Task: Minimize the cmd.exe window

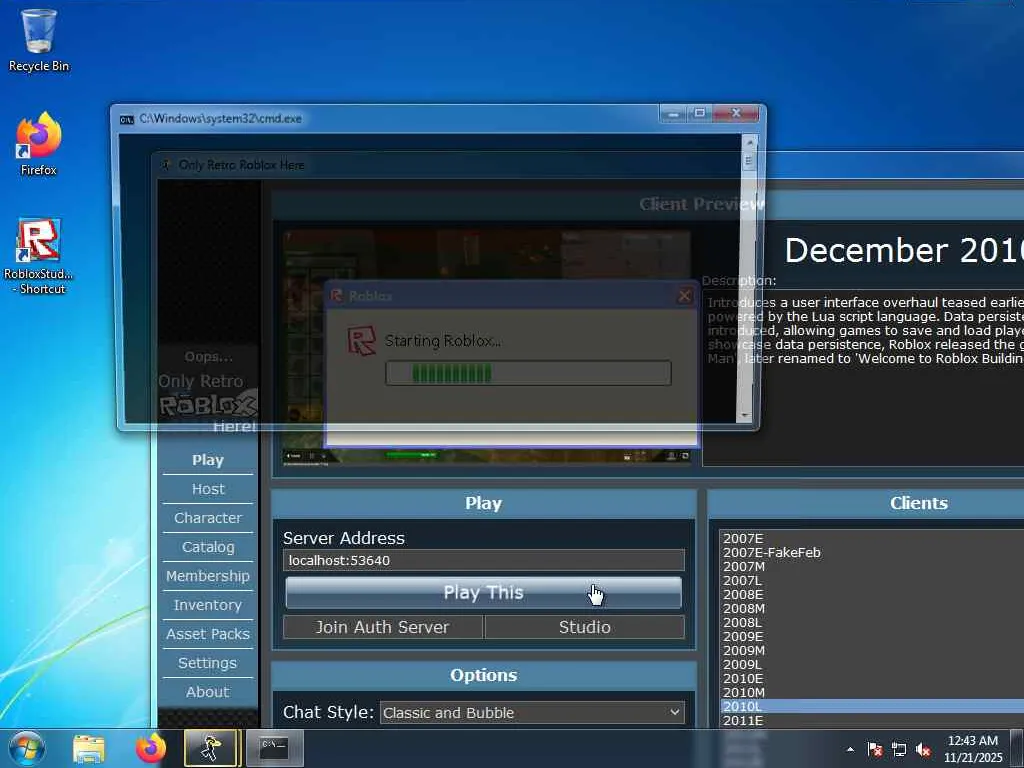Action: click(673, 114)
